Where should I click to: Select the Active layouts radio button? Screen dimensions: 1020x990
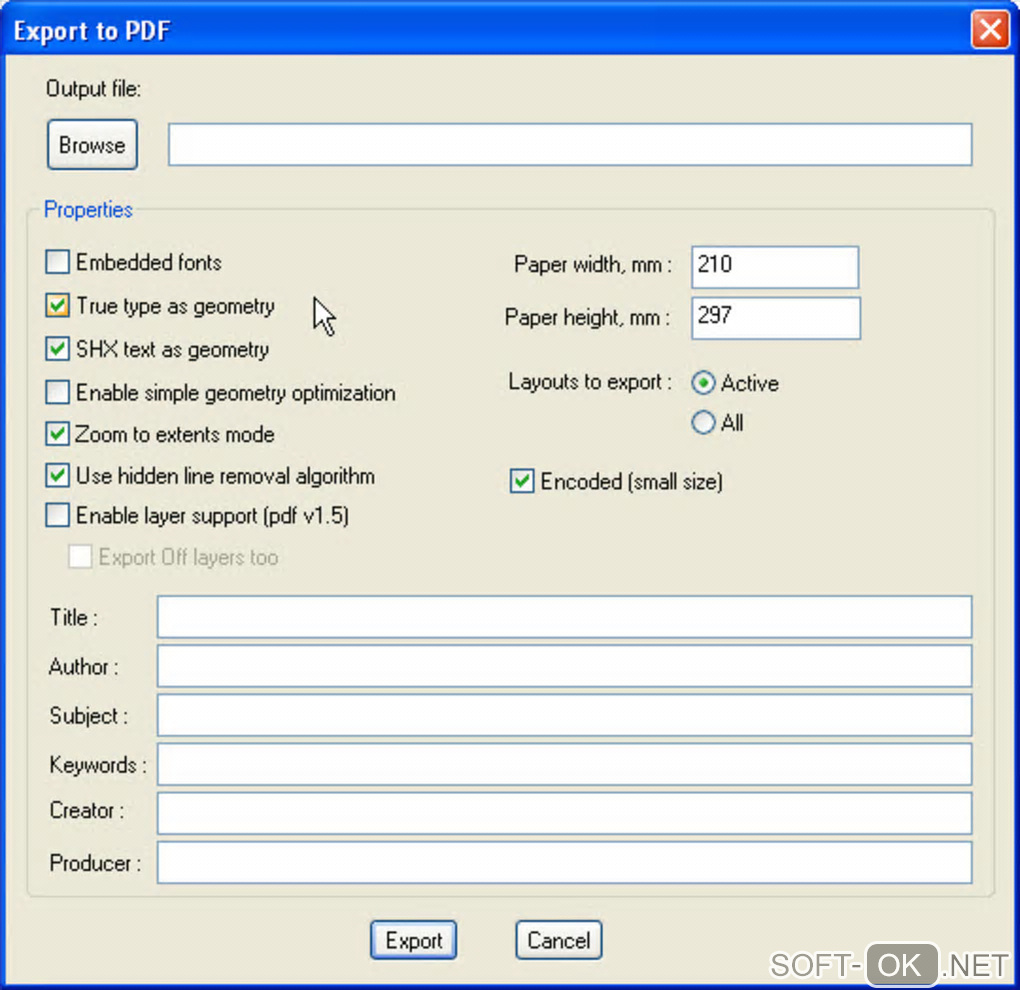point(703,383)
